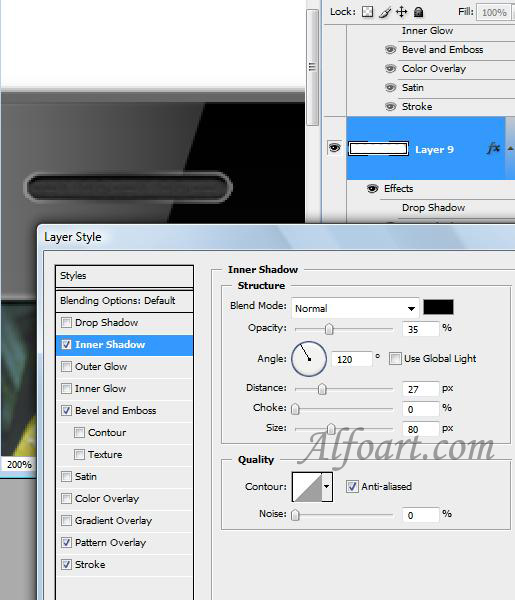Click the Angle dial control
This screenshot has height=600, width=515.
point(309,359)
